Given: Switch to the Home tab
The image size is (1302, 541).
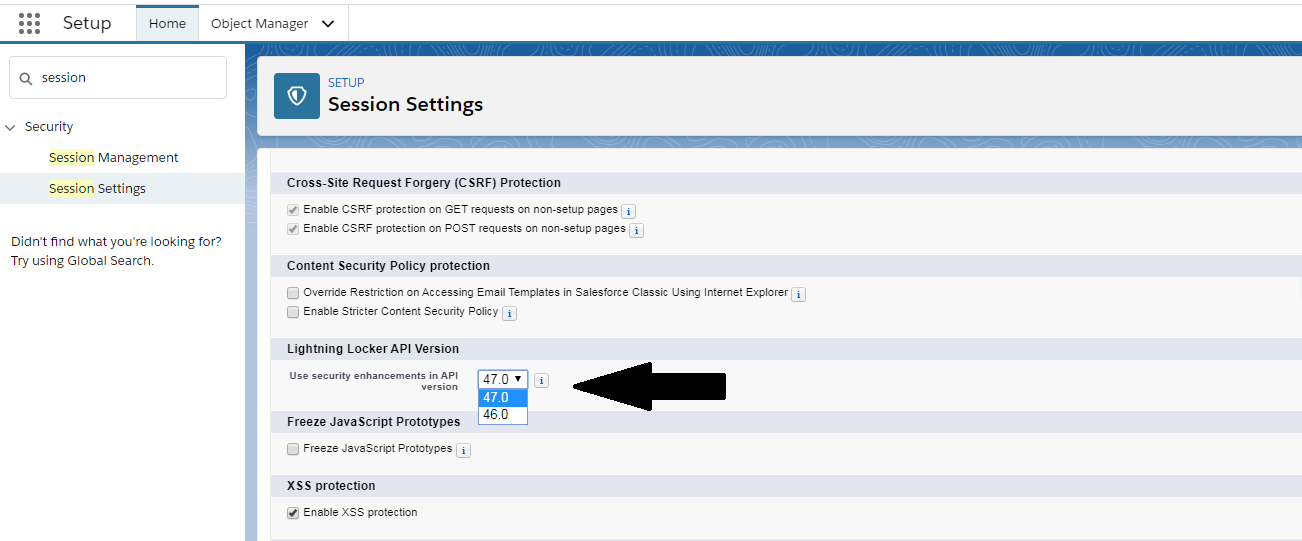Looking at the screenshot, I should (x=167, y=23).
